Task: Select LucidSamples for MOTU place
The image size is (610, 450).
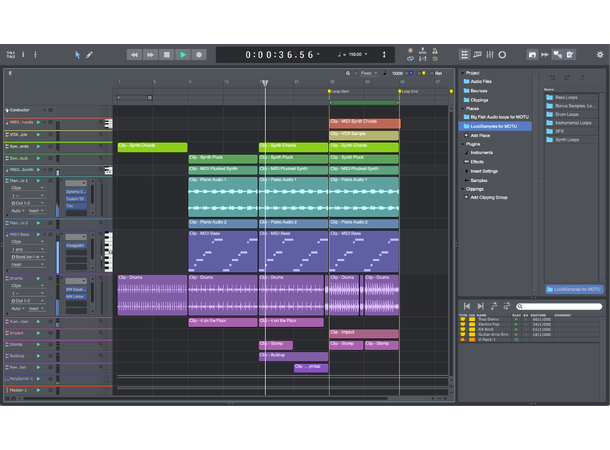Action: click(x=495, y=126)
